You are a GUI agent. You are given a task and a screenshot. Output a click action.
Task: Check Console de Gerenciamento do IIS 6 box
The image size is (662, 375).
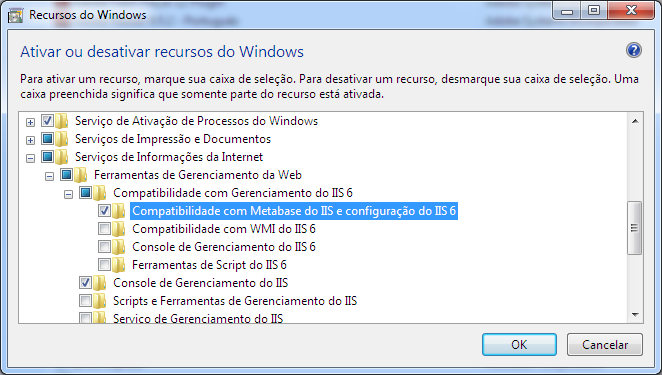pyautogui.click(x=104, y=246)
